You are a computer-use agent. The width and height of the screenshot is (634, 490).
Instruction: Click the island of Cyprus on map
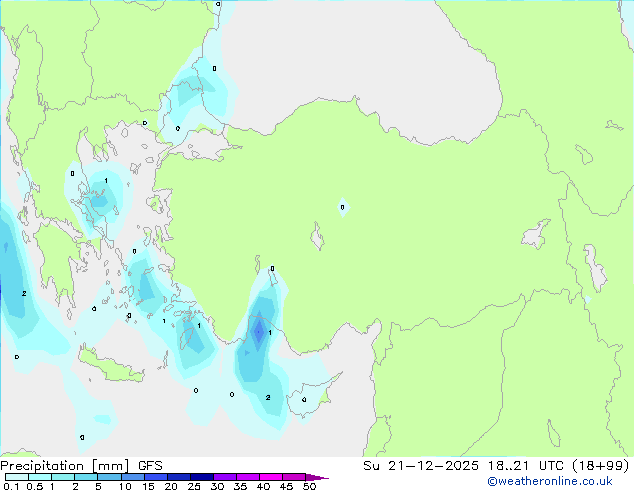[x=309, y=398]
